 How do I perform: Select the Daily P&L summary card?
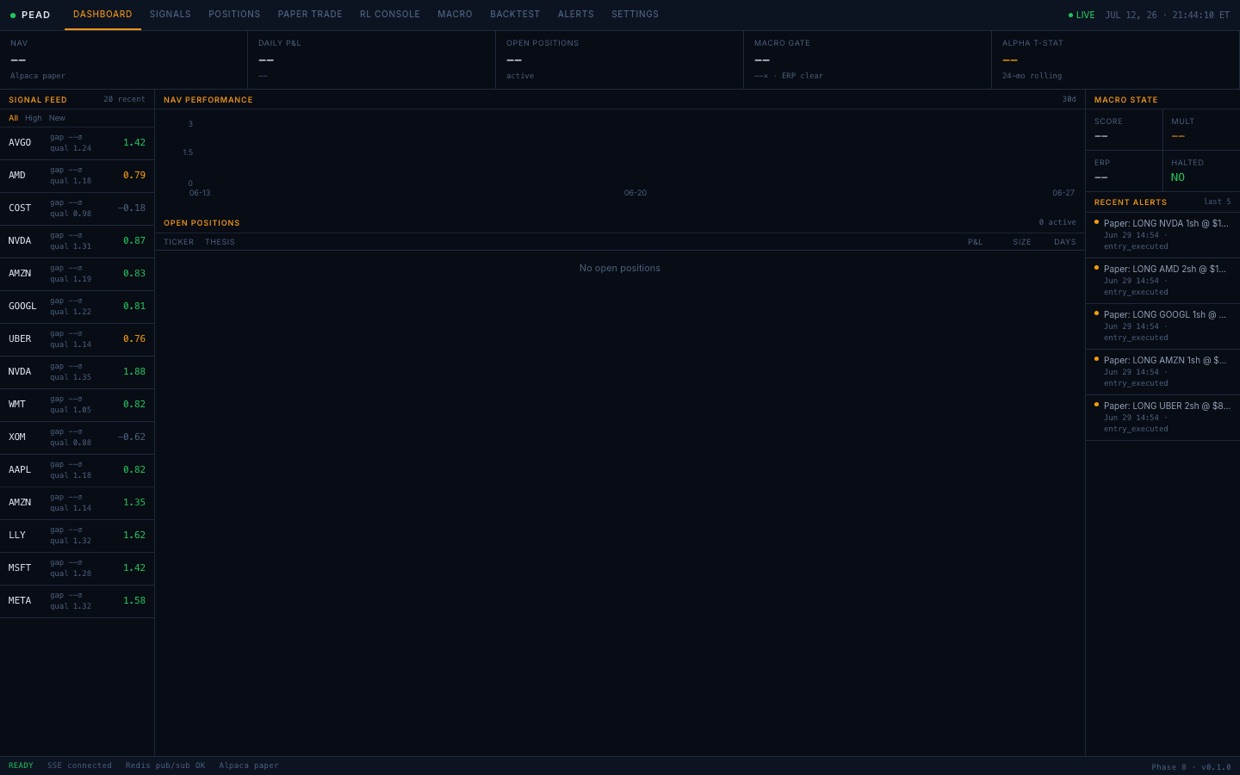tap(371, 60)
